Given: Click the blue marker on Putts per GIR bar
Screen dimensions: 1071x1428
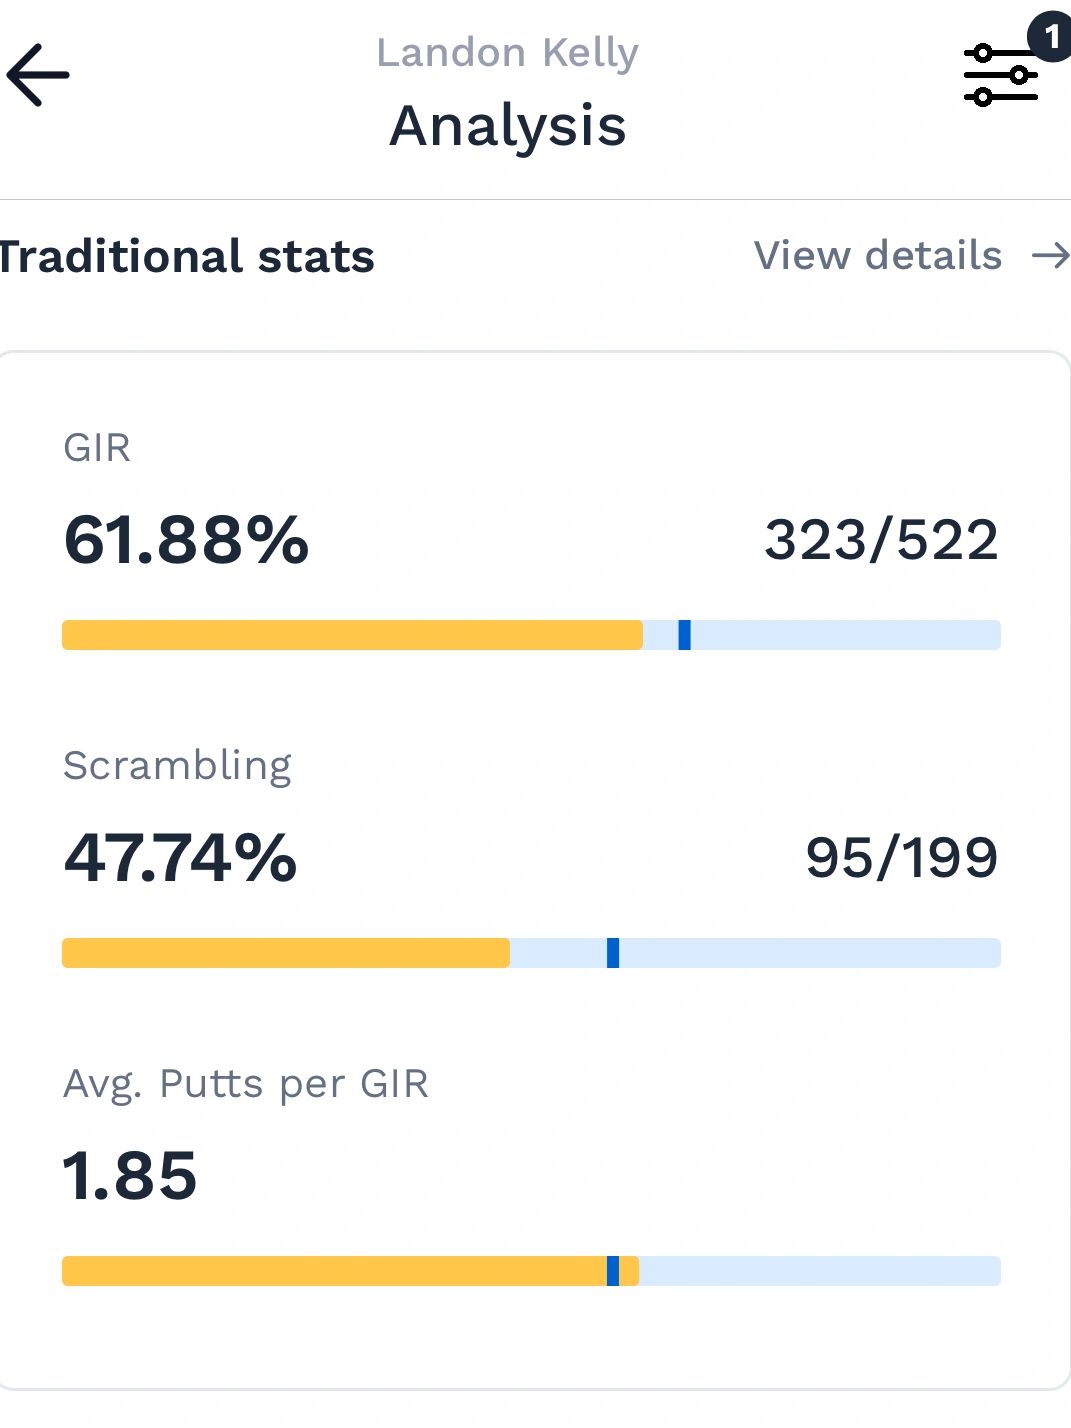Looking at the screenshot, I should click(613, 1271).
